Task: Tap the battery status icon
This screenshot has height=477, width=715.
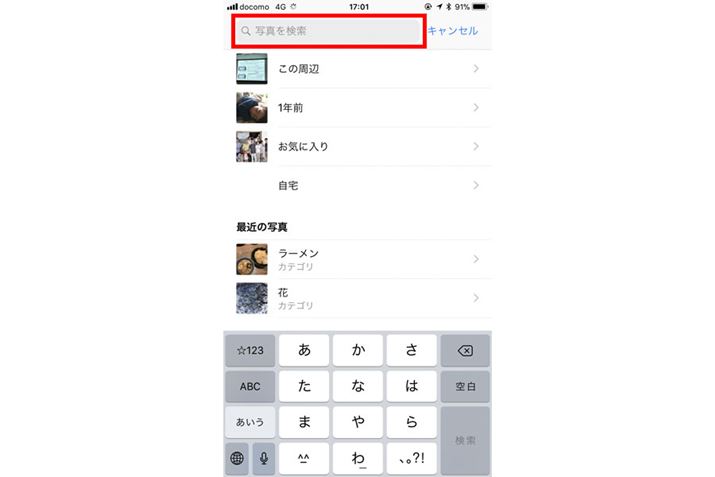Action: 480,7
